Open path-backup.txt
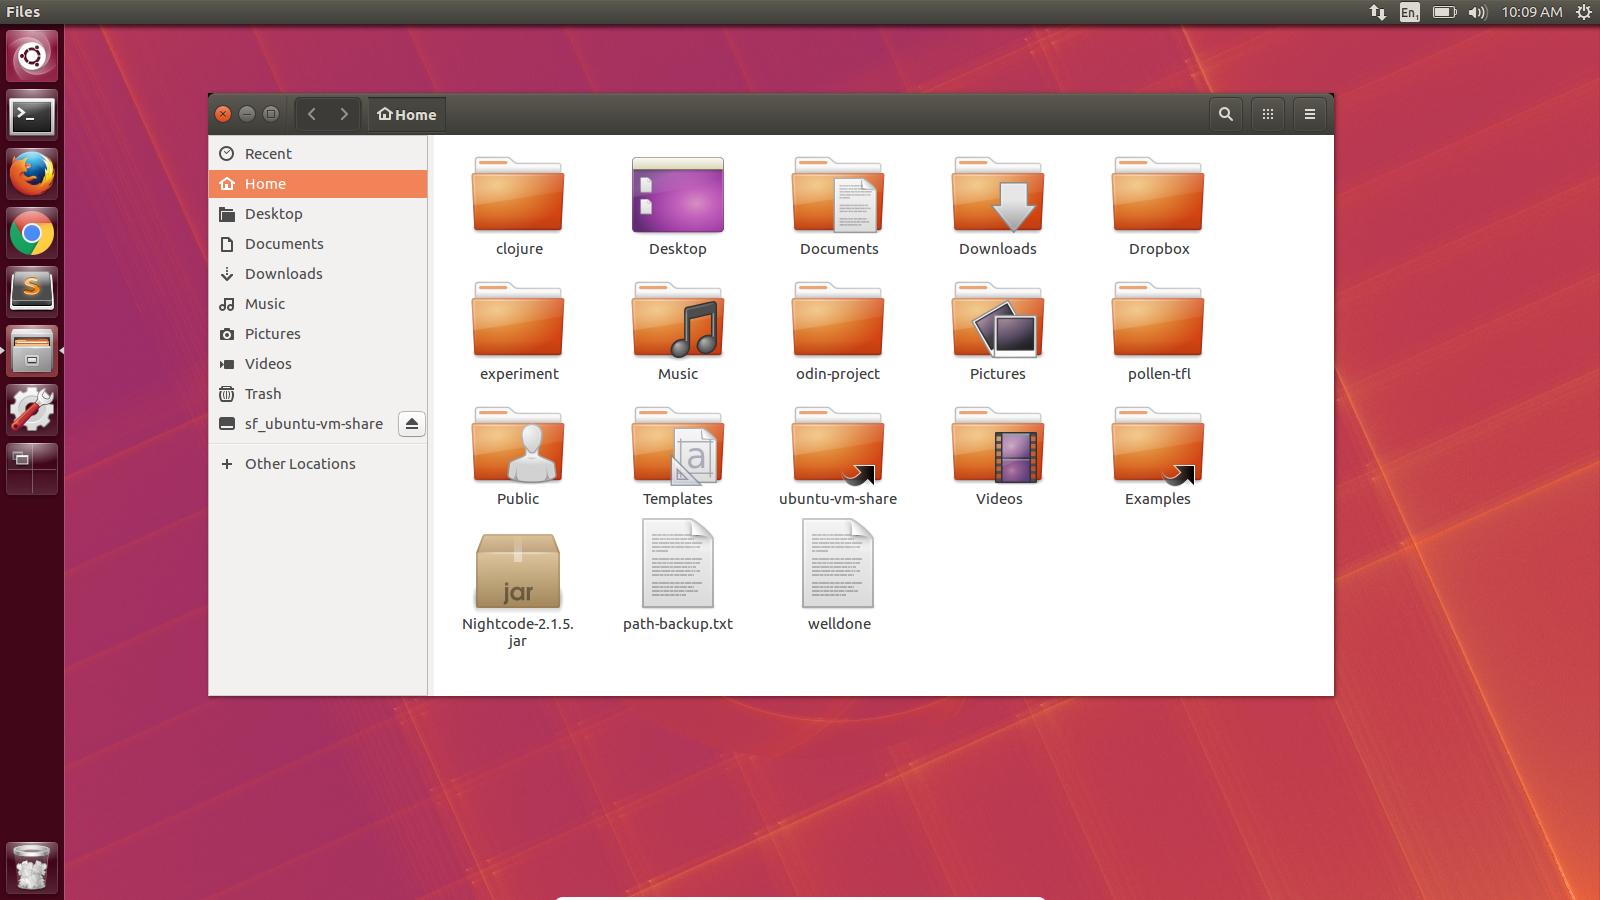This screenshot has width=1600, height=900. pyautogui.click(x=678, y=563)
